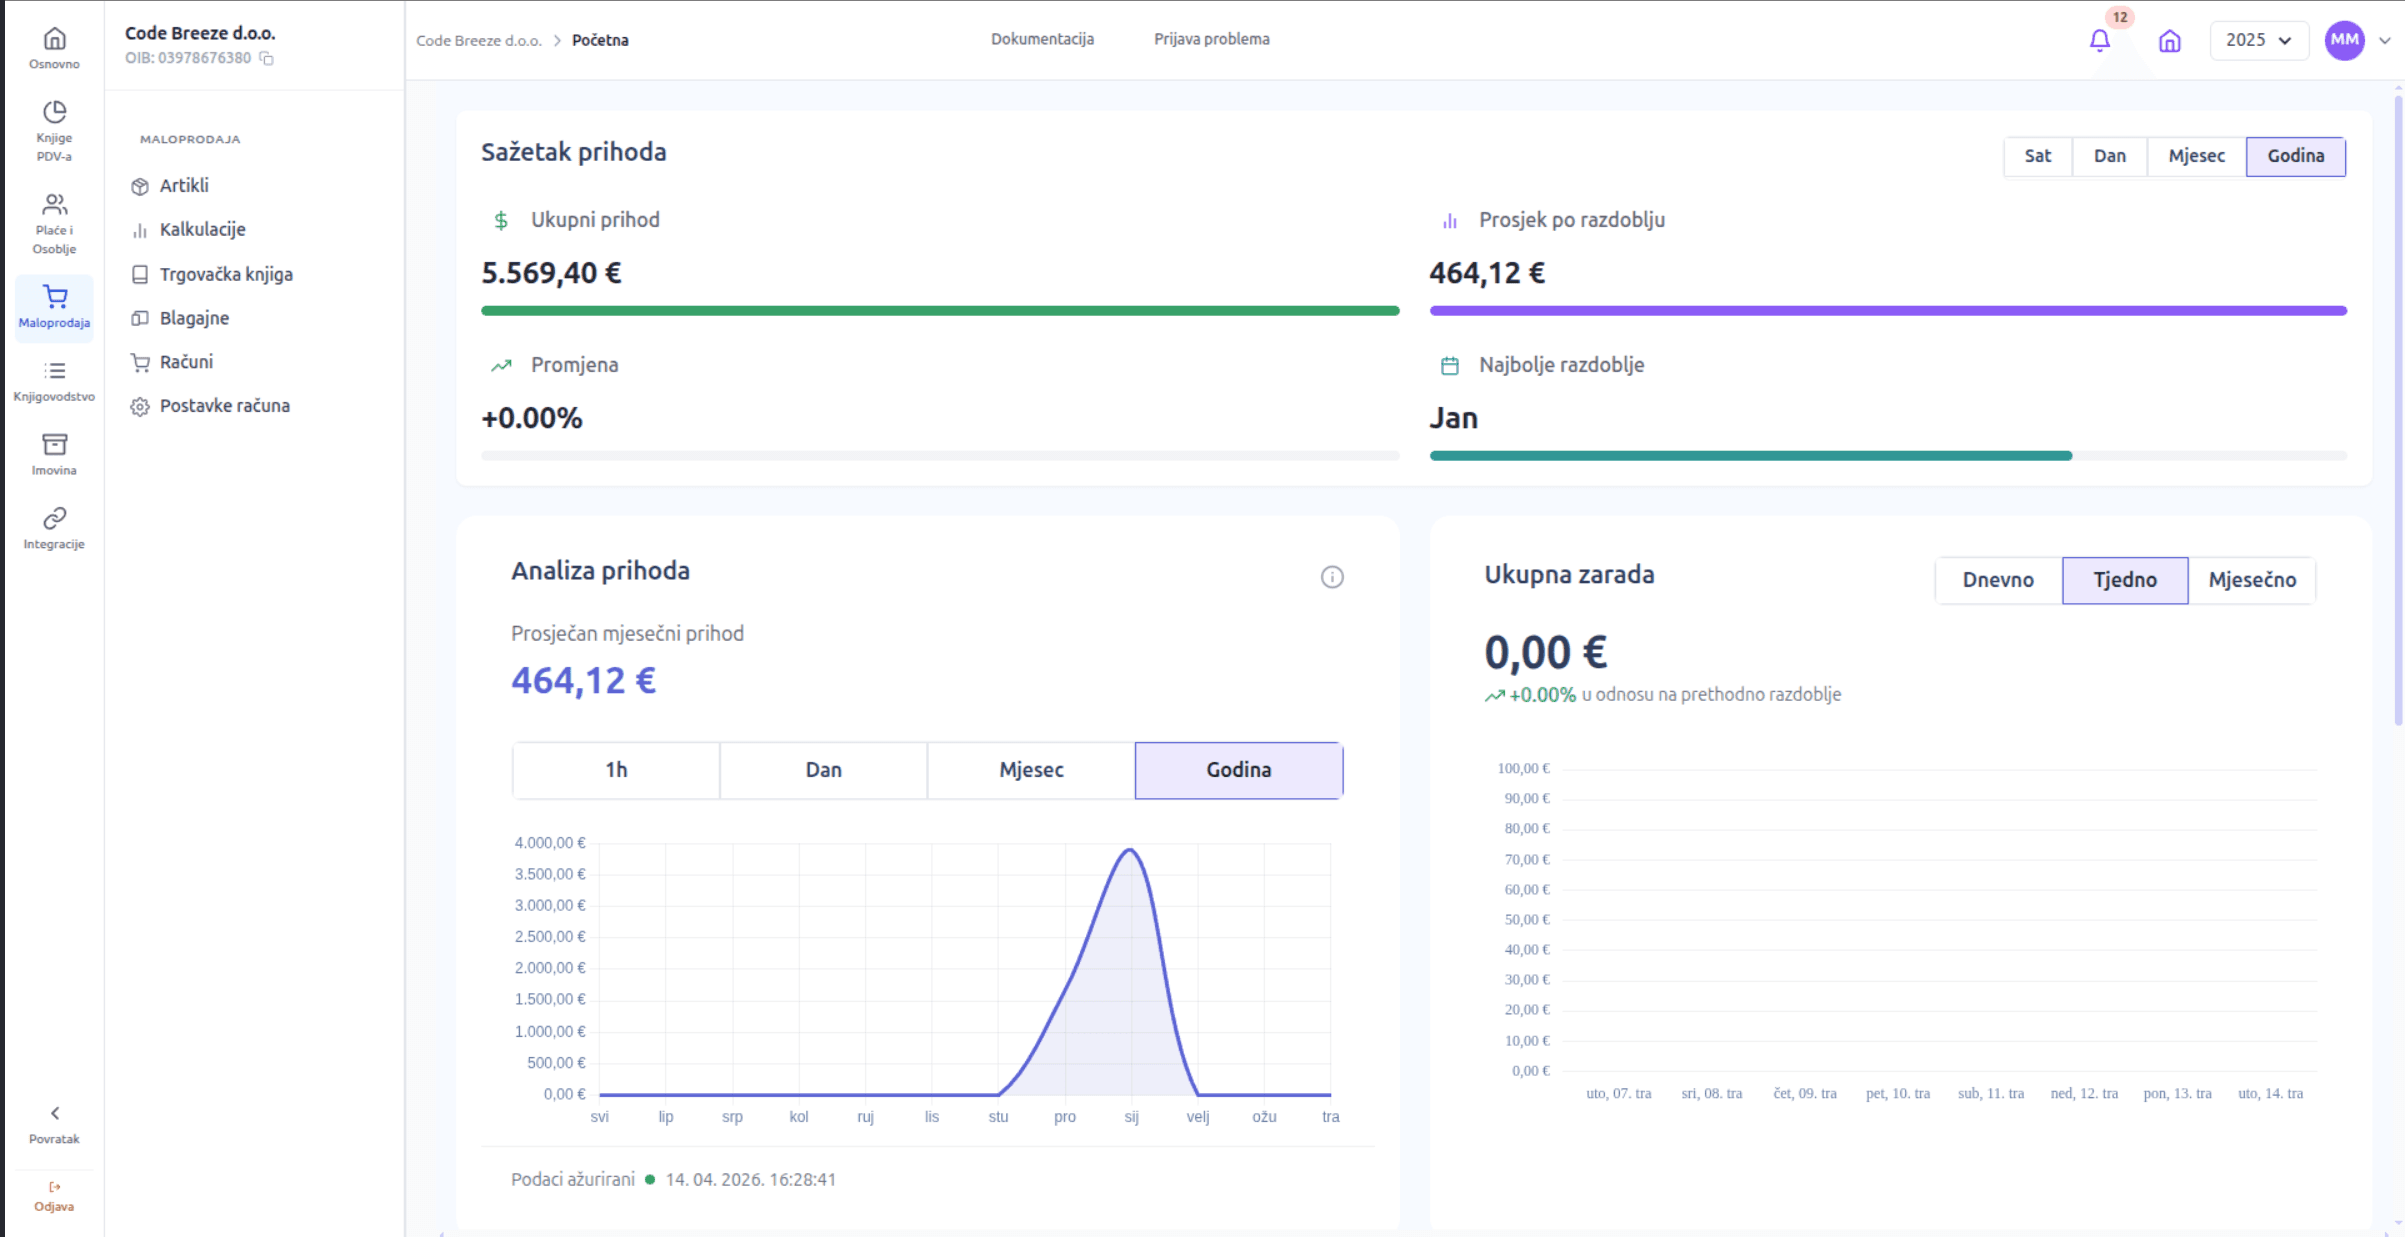Image resolution: width=2405 pixels, height=1237 pixels.
Task: Select Dan in Analiza prihoda
Action: 823,770
